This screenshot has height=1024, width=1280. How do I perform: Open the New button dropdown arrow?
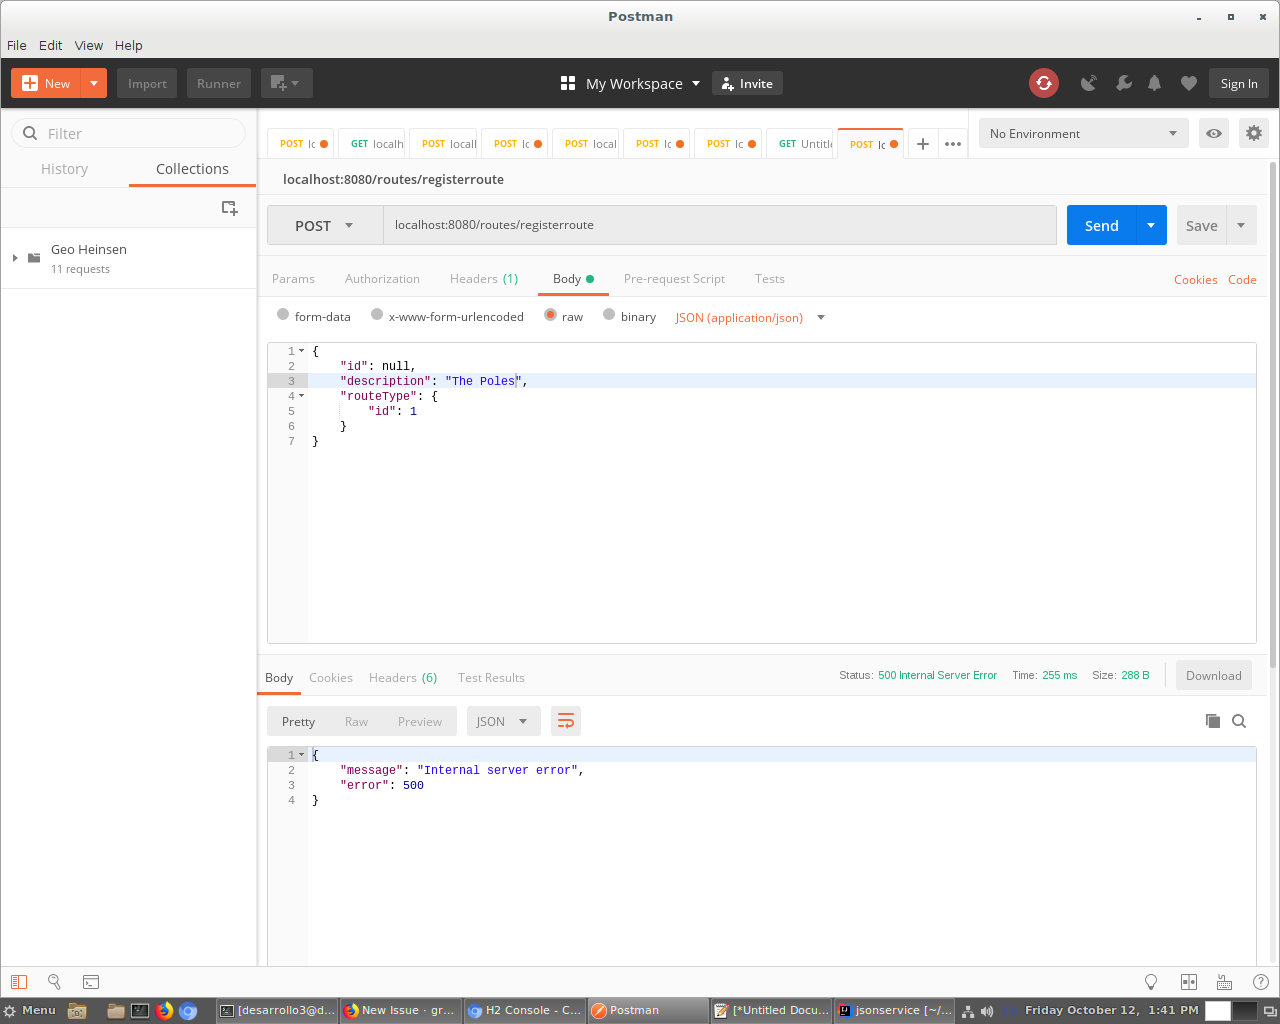pyautogui.click(x=94, y=83)
